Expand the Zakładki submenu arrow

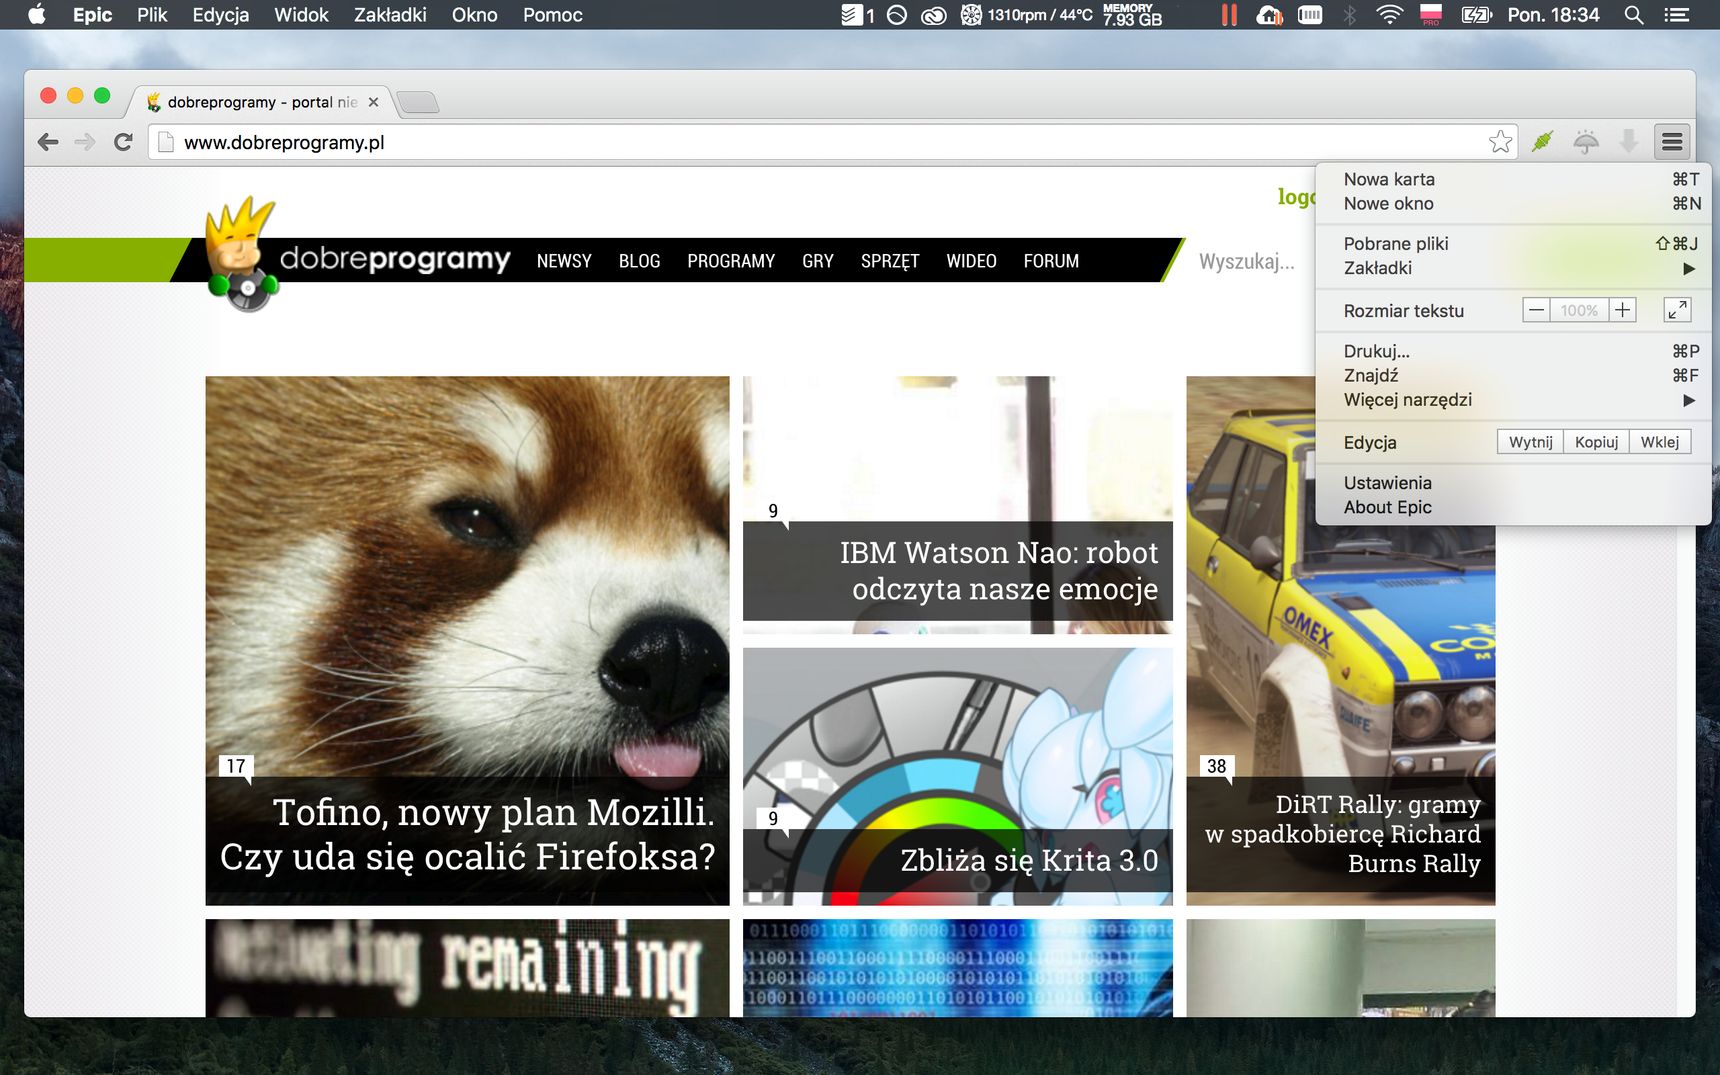click(x=1689, y=268)
